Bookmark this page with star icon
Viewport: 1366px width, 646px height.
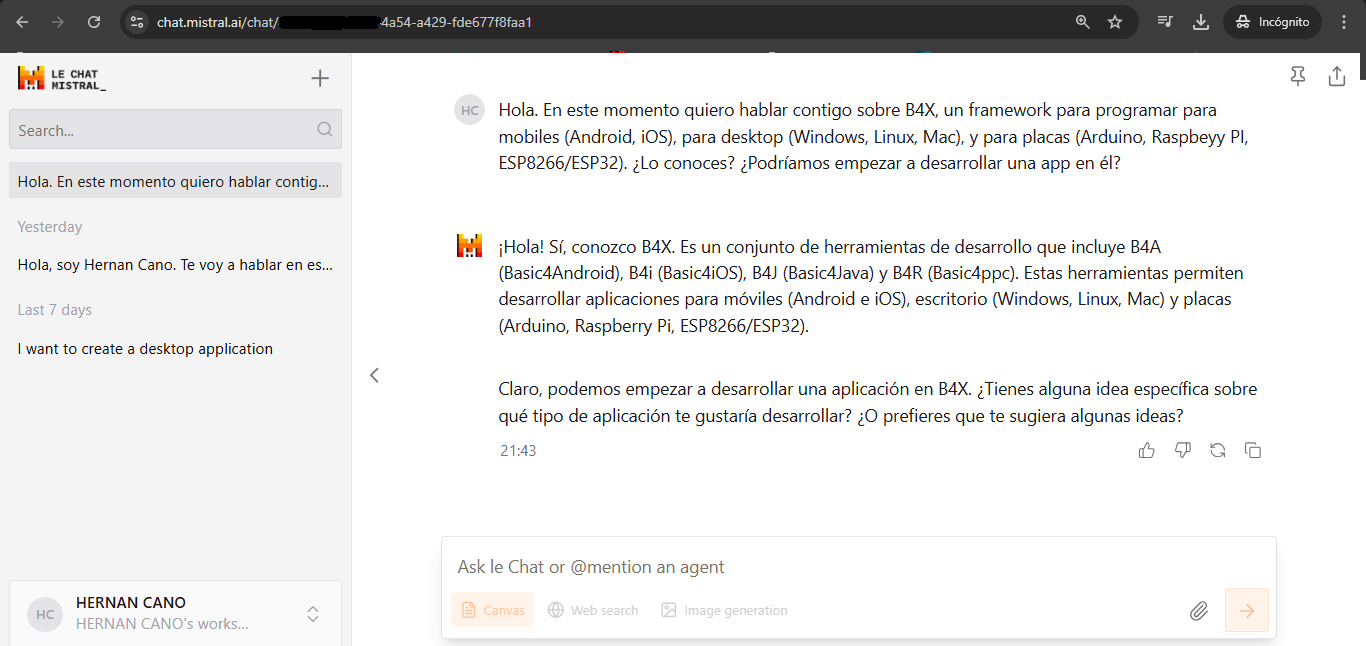point(1115,22)
